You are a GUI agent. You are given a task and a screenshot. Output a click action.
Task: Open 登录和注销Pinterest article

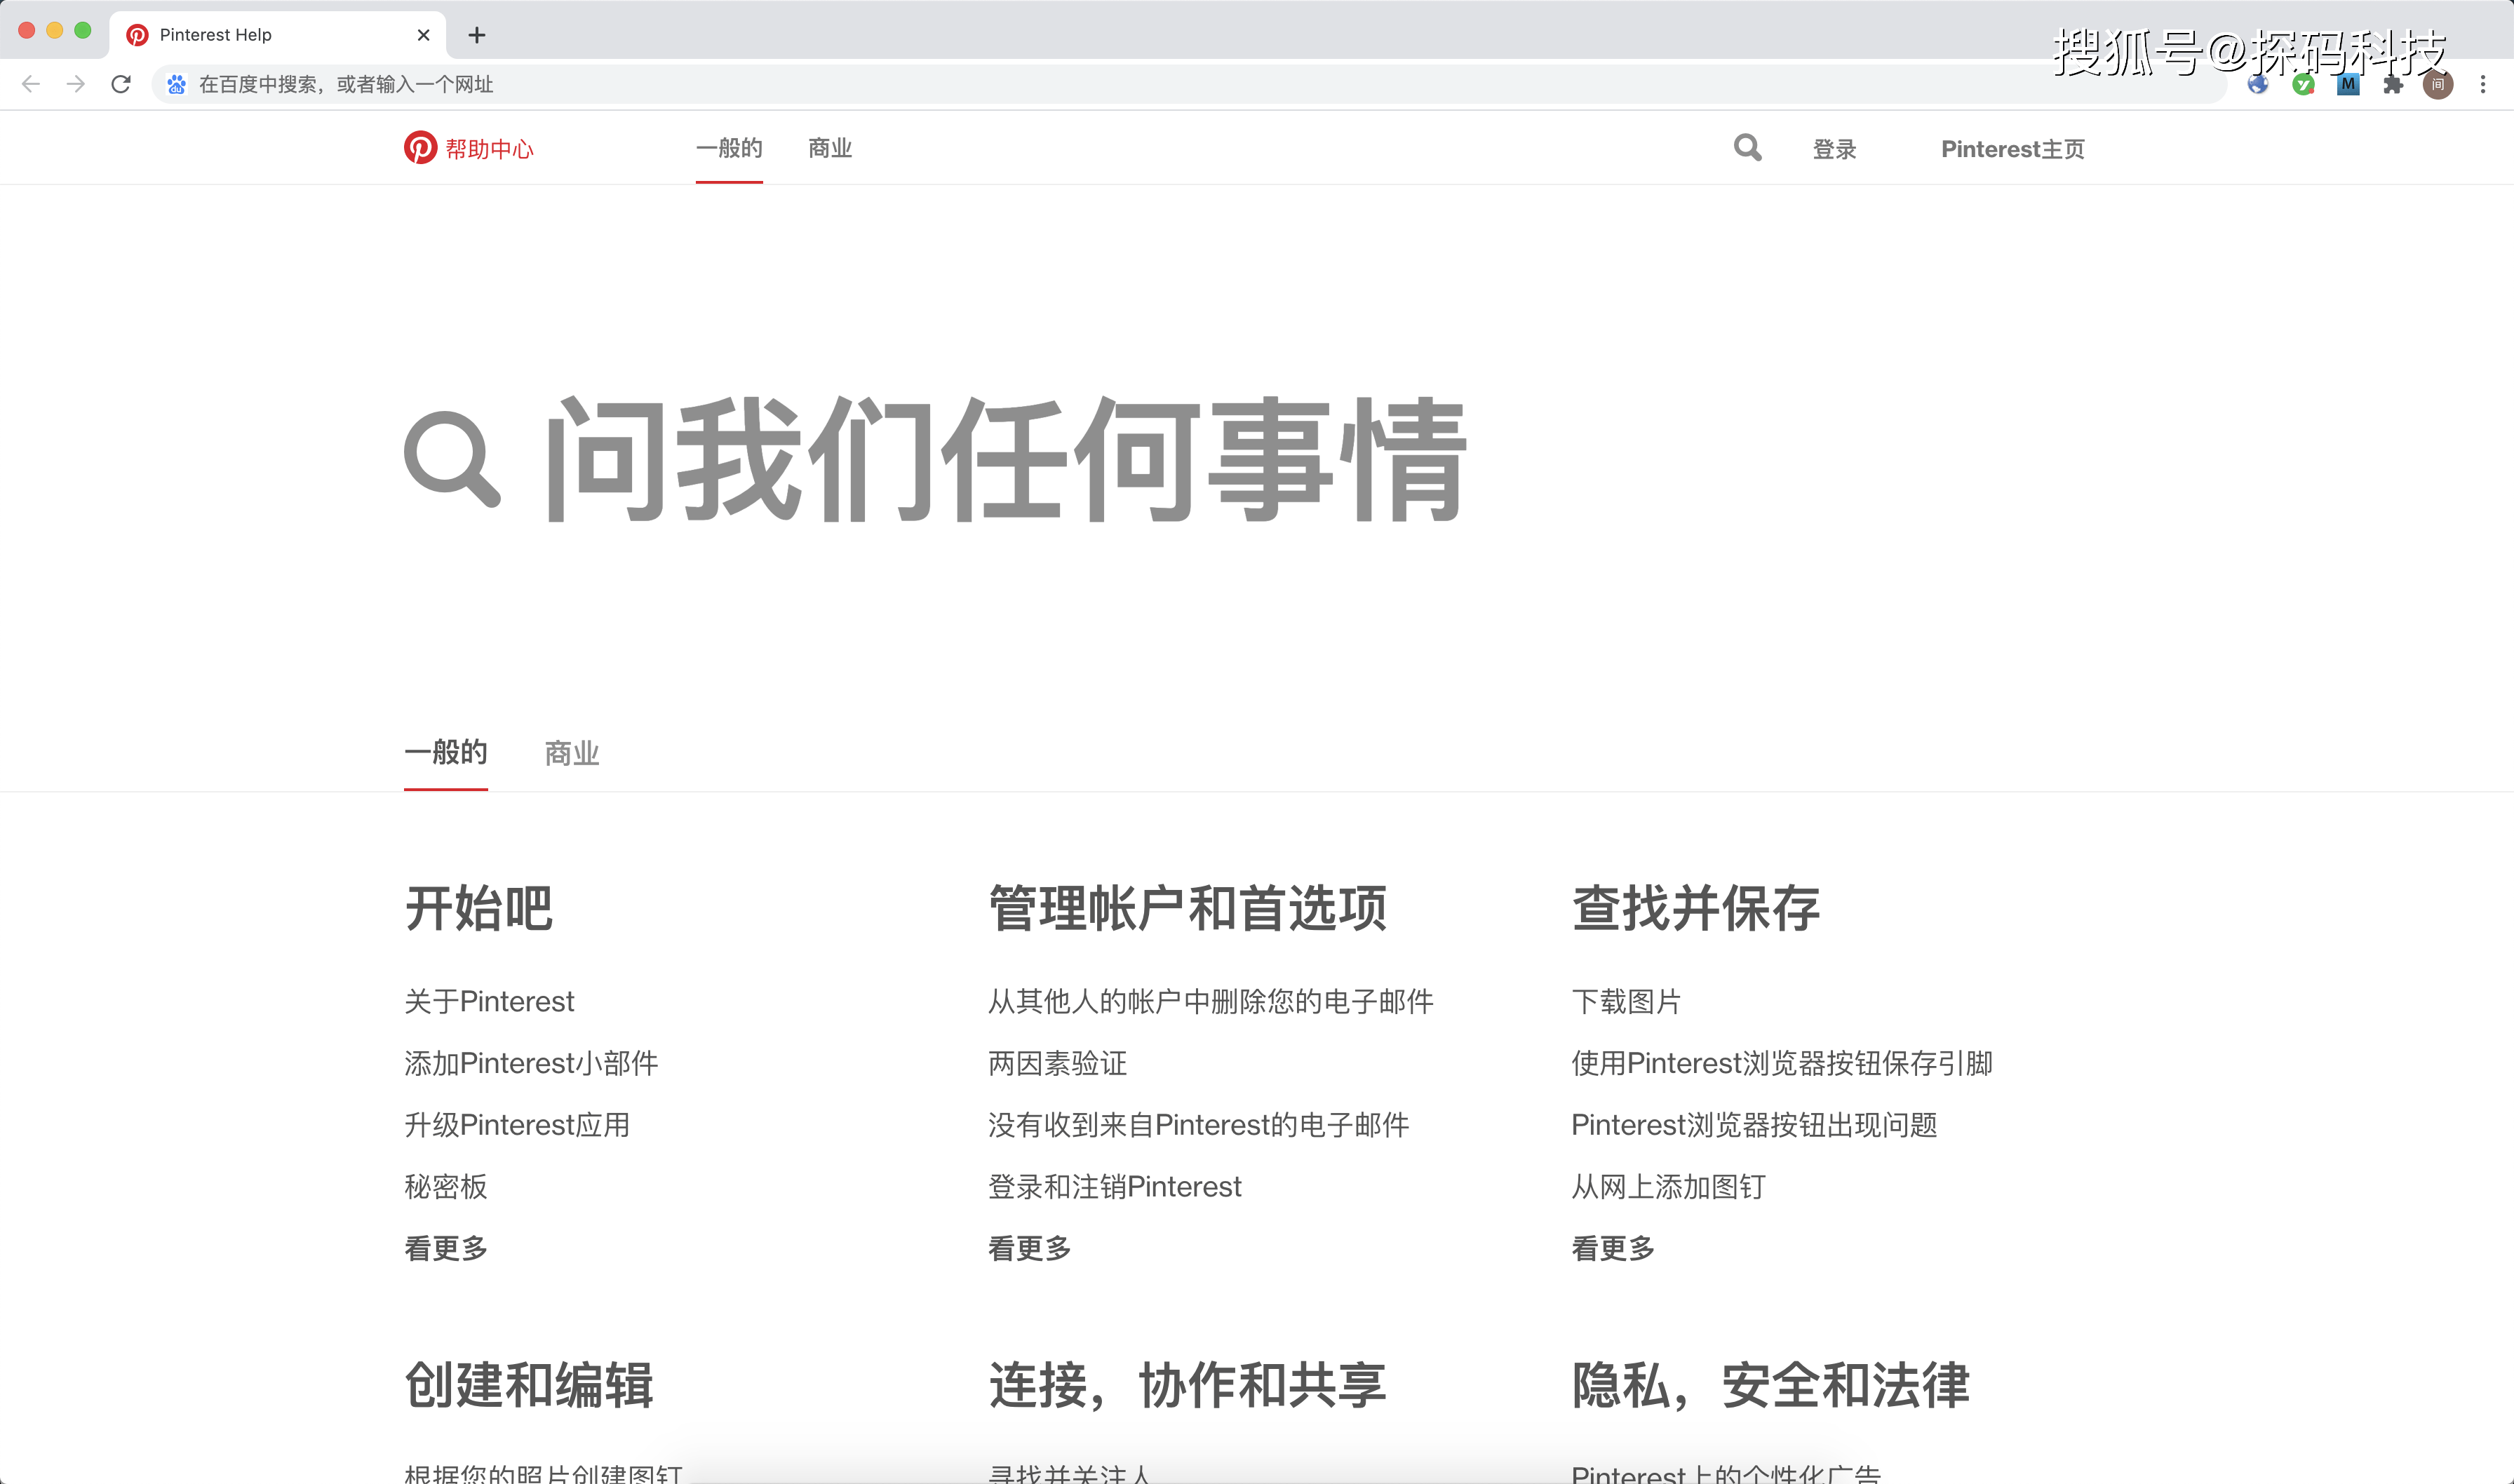tap(1115, 1187)
